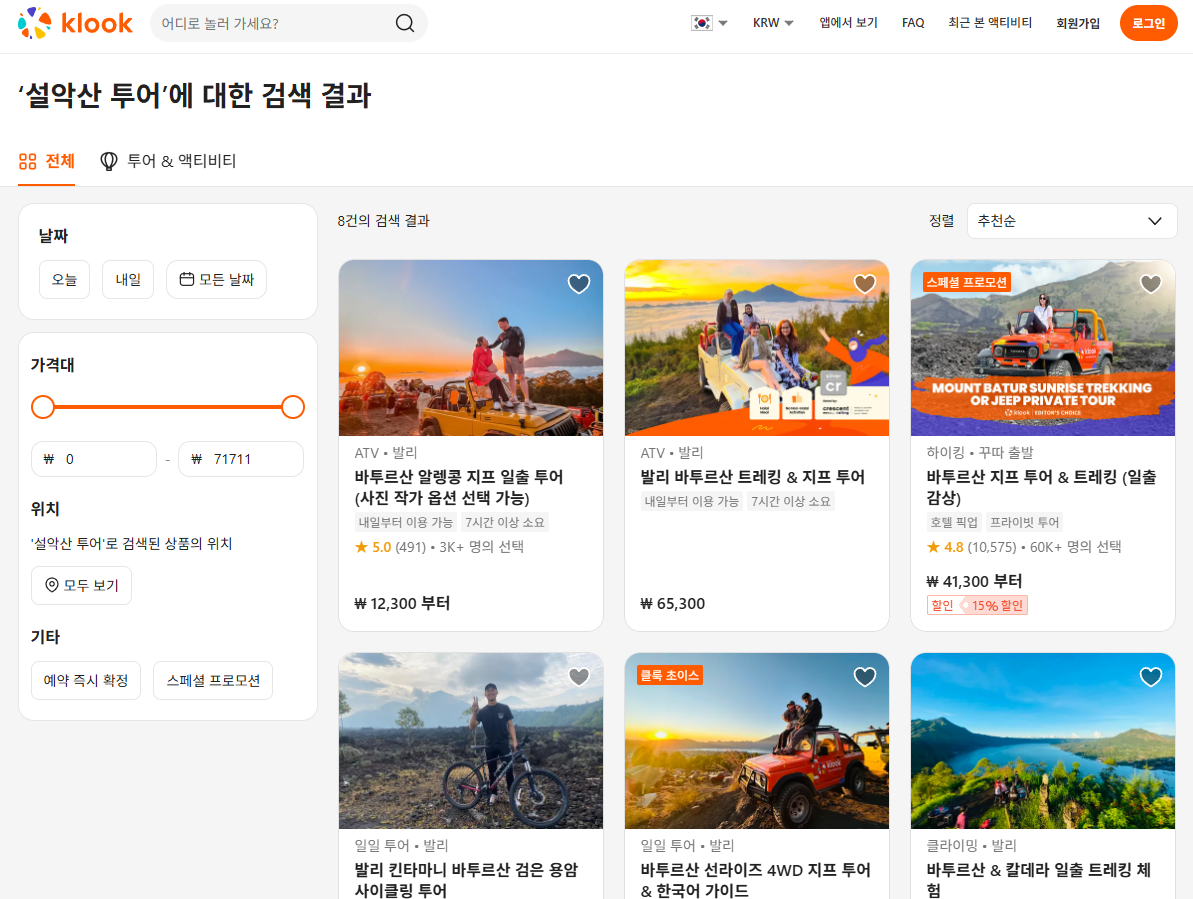1193x899 pixels.
Task: Favorite the 발리 바투르산 트레킹 & 지프 투어 heart
Action: tap(865, 284)
